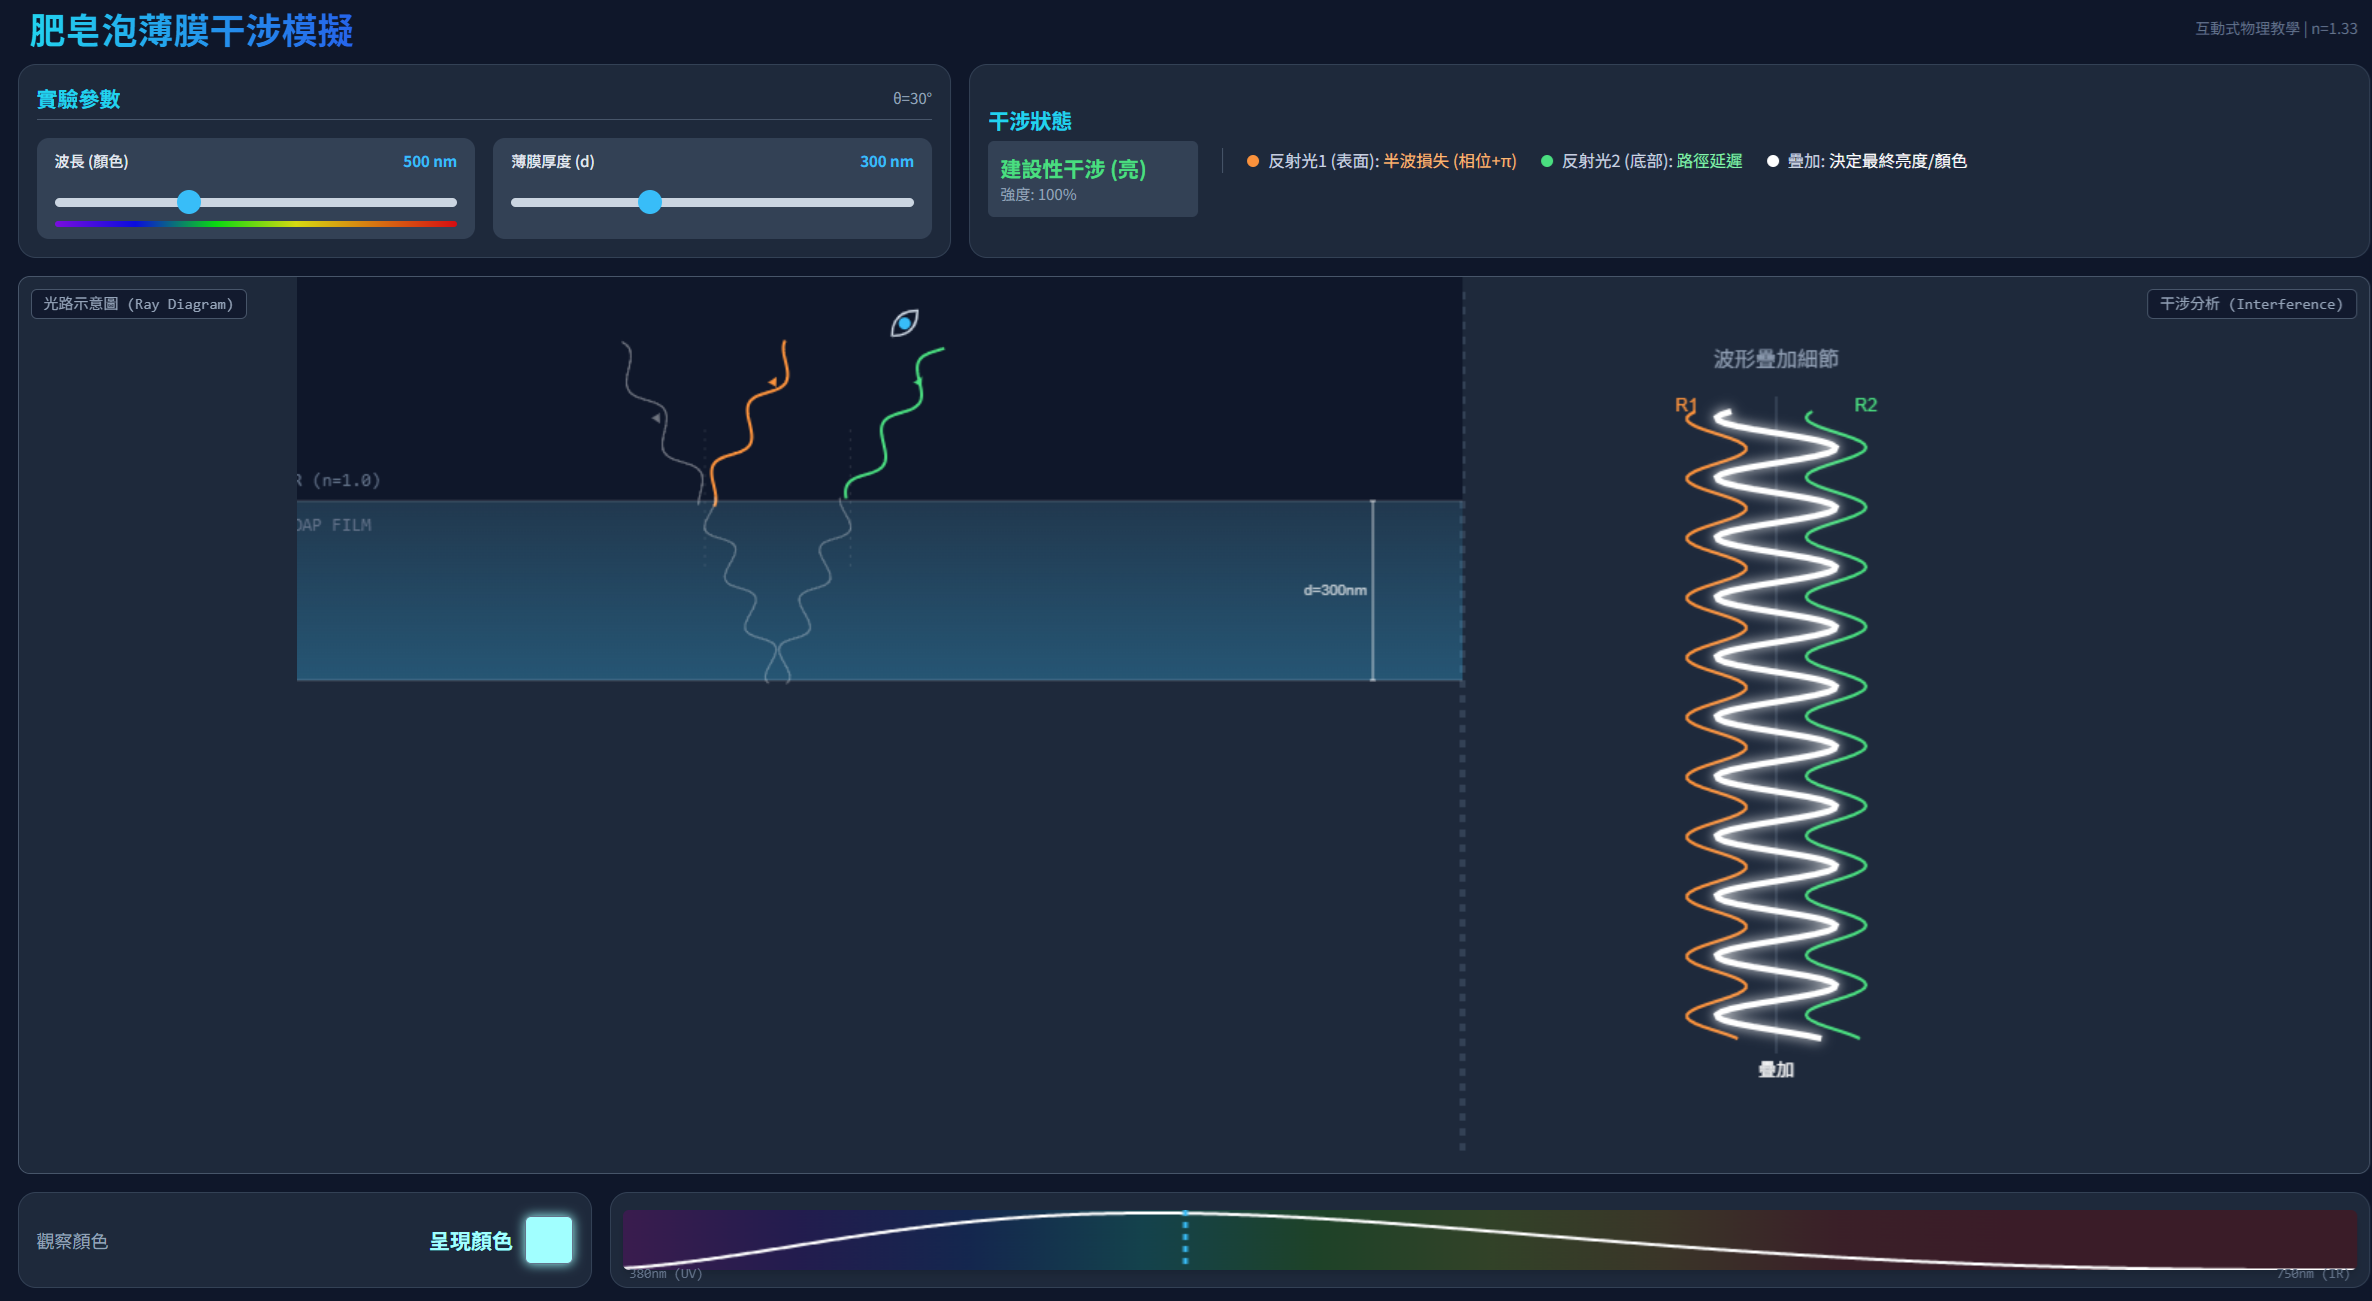2372x1301 pixels.
Task: Select the 干涉分析 (Interference) label
Action: coord(2251,304)
